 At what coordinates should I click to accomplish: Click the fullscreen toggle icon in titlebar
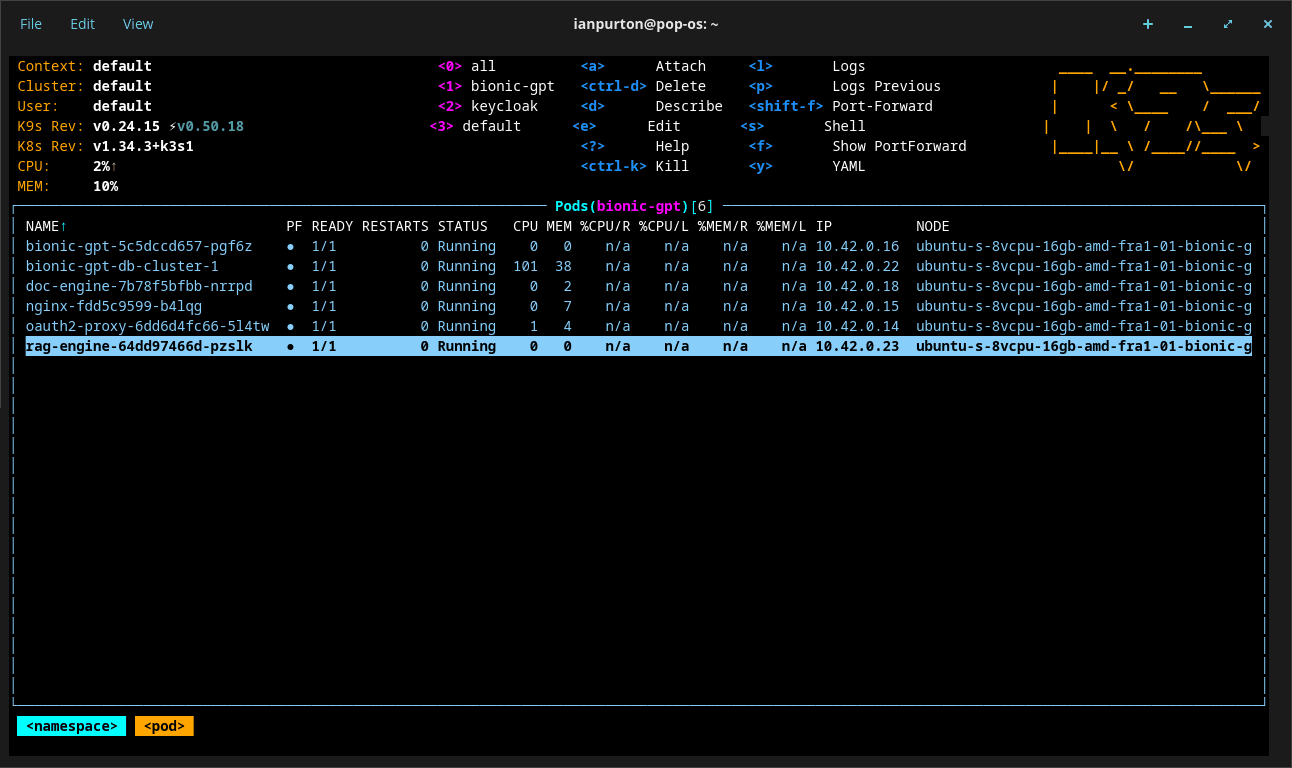pyautogui.click(x=1227, y=24)
